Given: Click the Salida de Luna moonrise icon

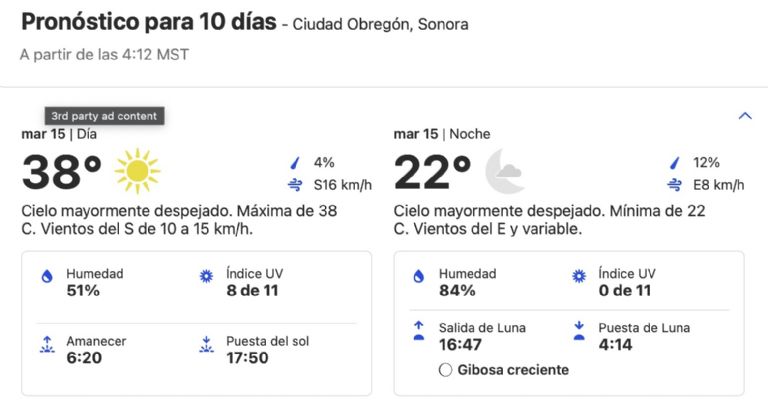Looking at the screenshot, I should (x=418, y=331).
